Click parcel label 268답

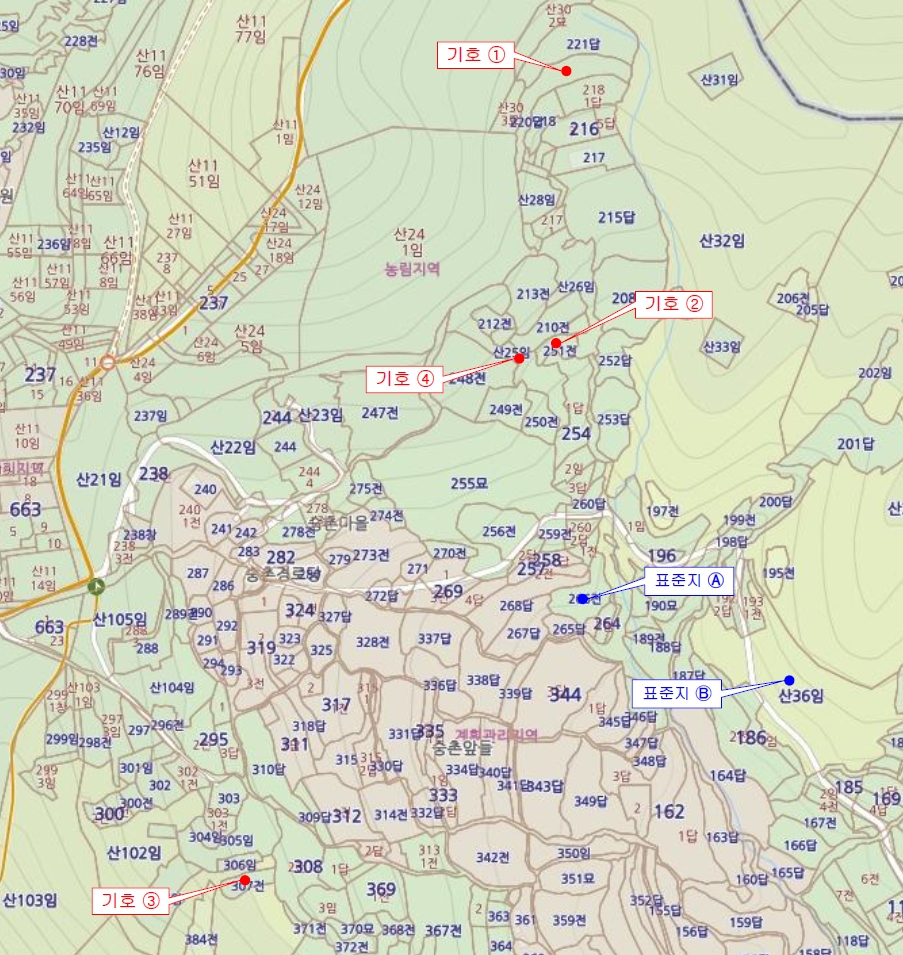point(516,605)
